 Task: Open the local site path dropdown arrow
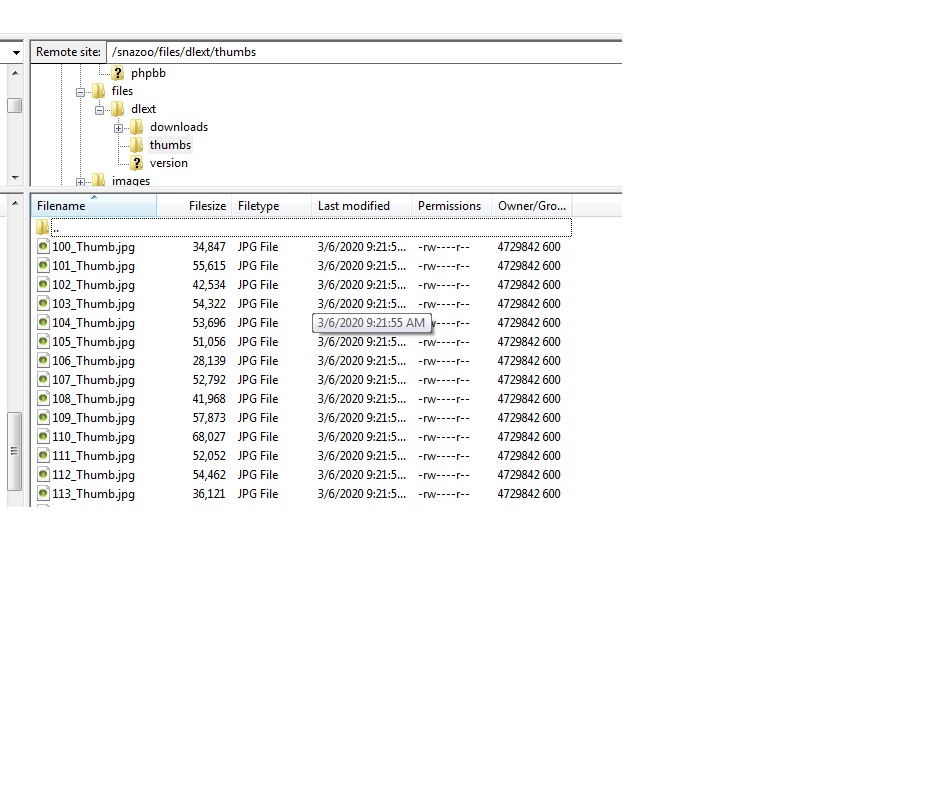point(16,52)
